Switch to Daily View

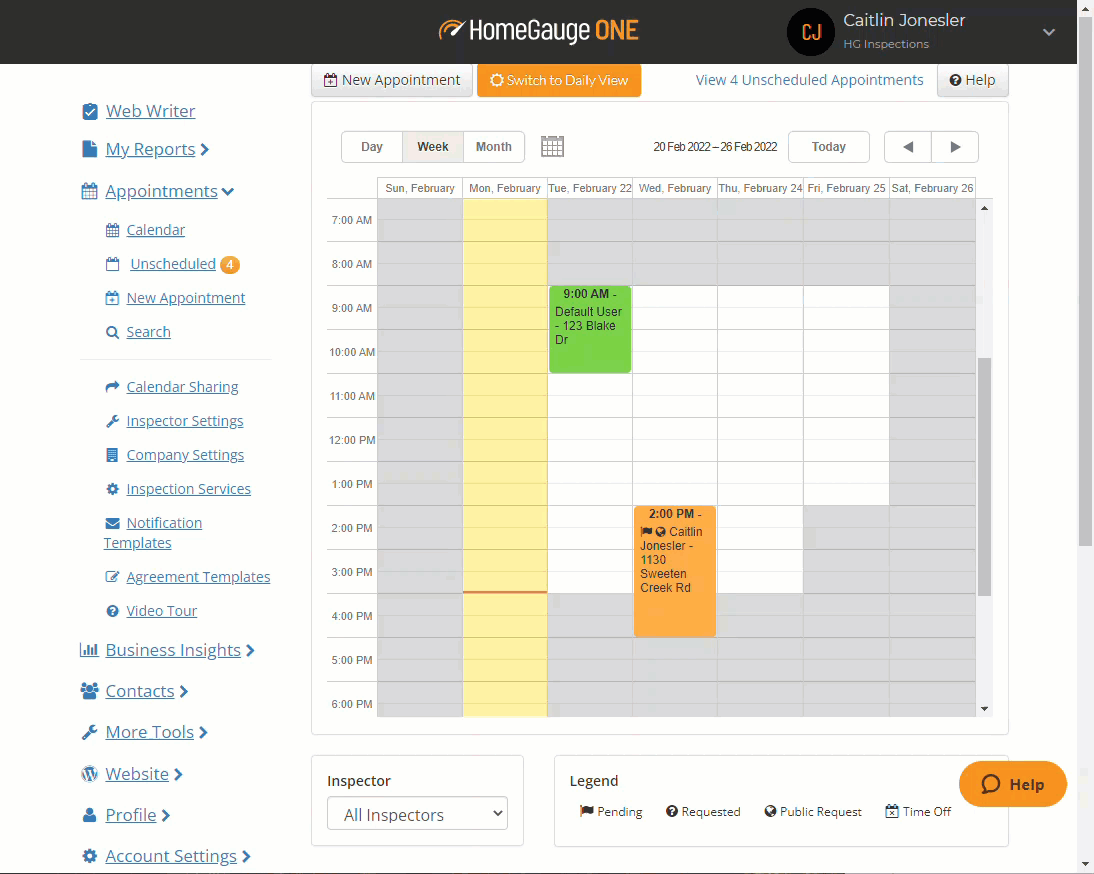pos(558,80)
